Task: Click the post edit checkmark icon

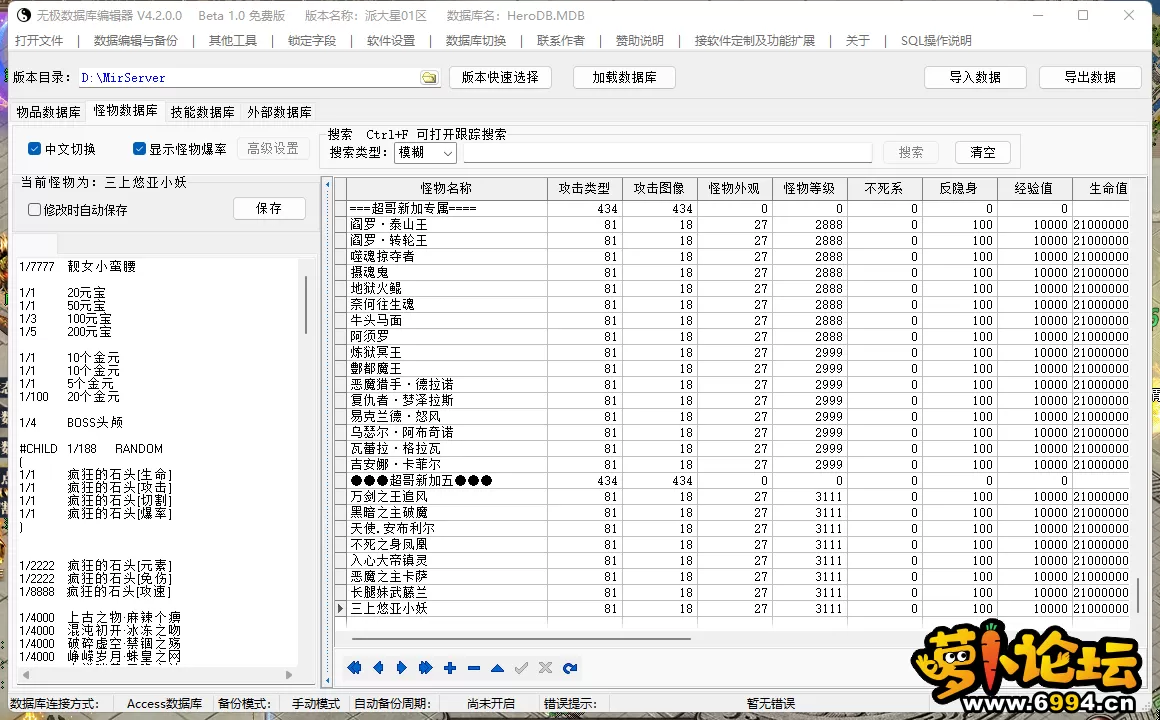Action: [522, 668]
